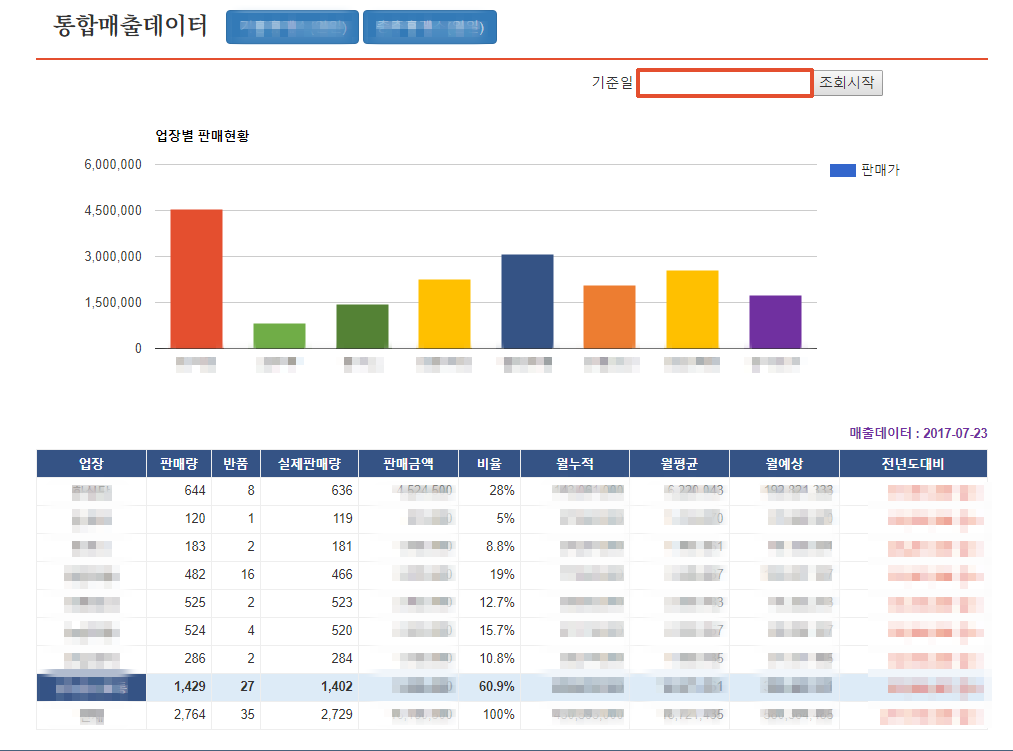
Task: Click the first blue button beside the title
Action: [292, 28]
